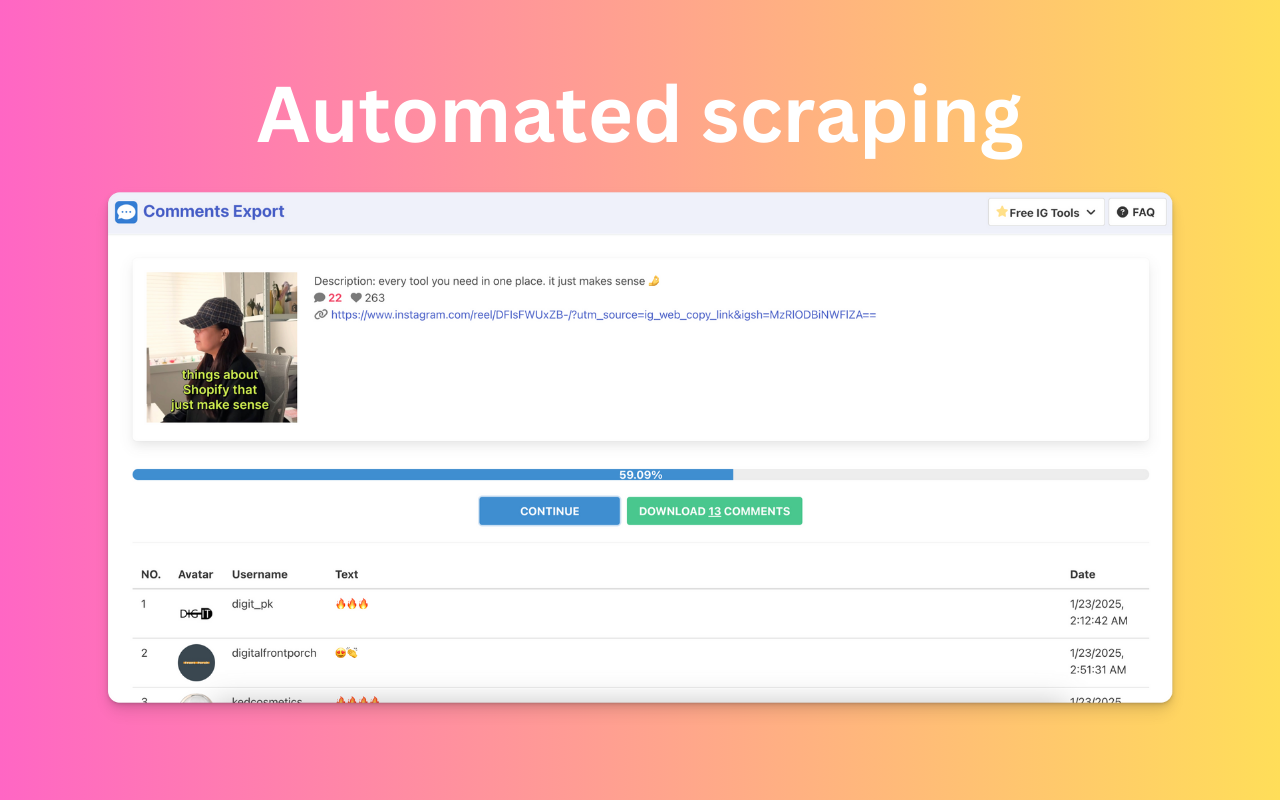
Task: Expand the chevron next to Free IG Tools
Action: (1090, 212)
